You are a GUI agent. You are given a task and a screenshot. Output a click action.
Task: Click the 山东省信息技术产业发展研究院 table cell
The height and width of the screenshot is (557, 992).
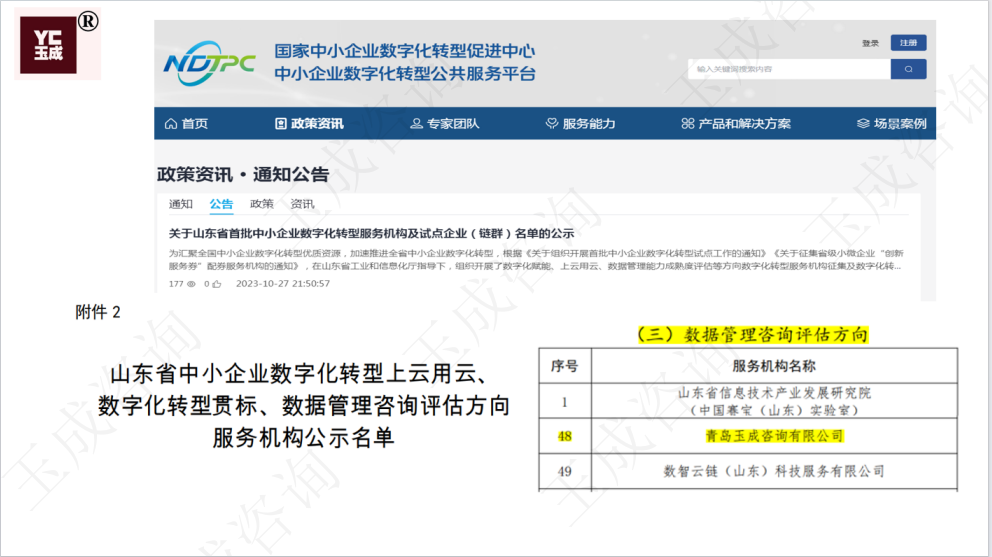774,401
